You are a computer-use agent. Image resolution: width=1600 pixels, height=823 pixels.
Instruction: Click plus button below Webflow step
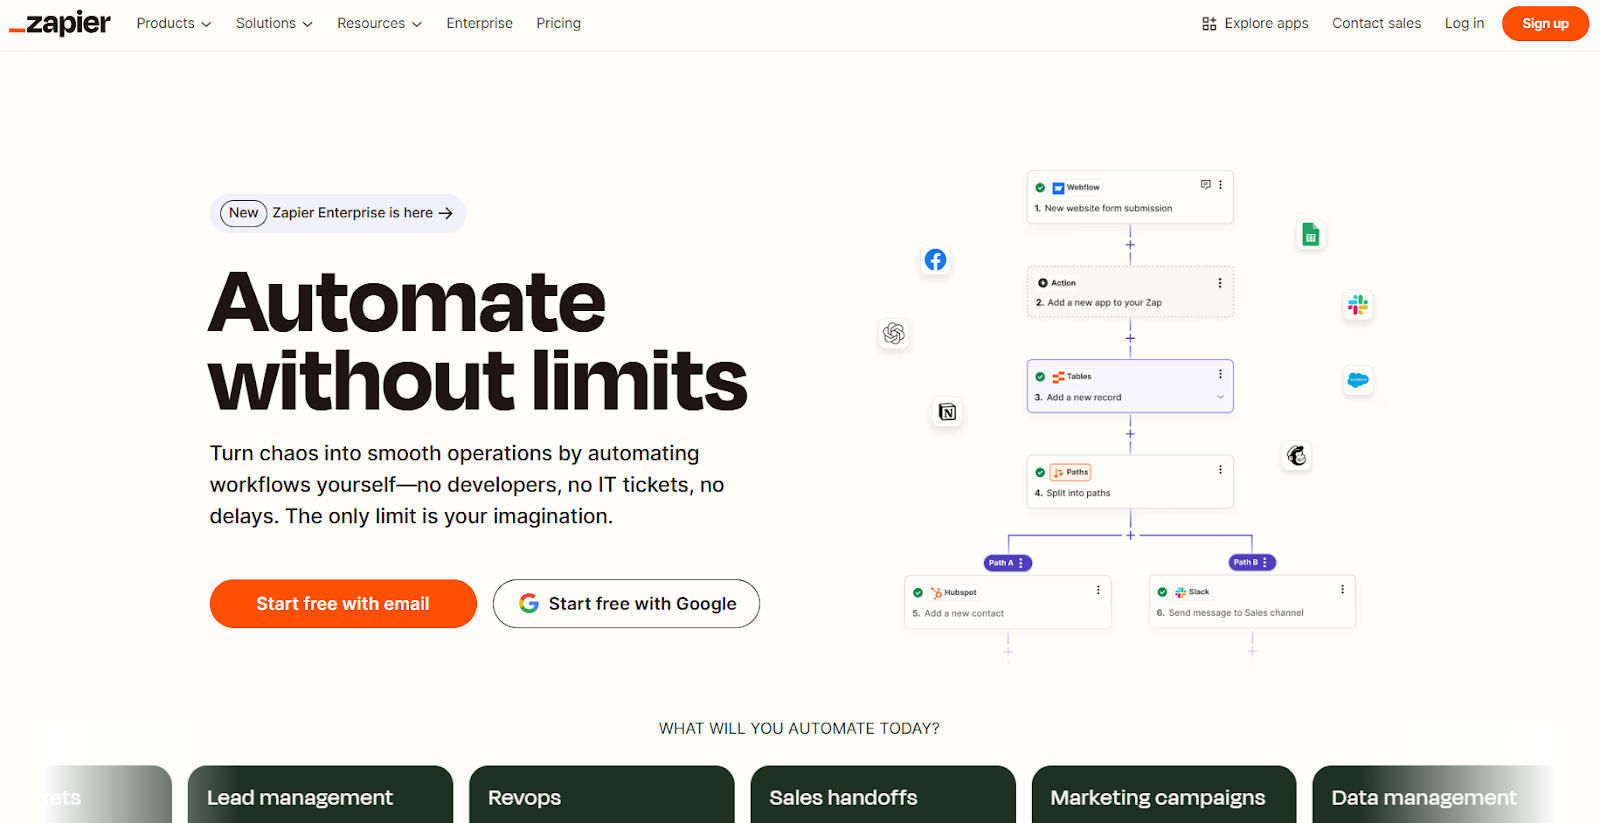[x=1130, y=245]
